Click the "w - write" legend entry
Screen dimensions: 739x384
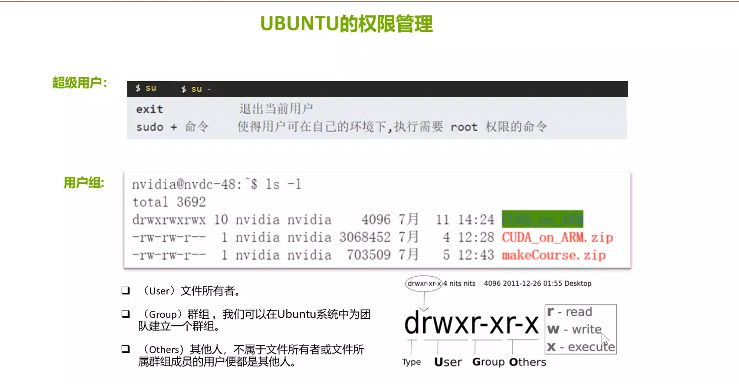click(x=574, y=329)
